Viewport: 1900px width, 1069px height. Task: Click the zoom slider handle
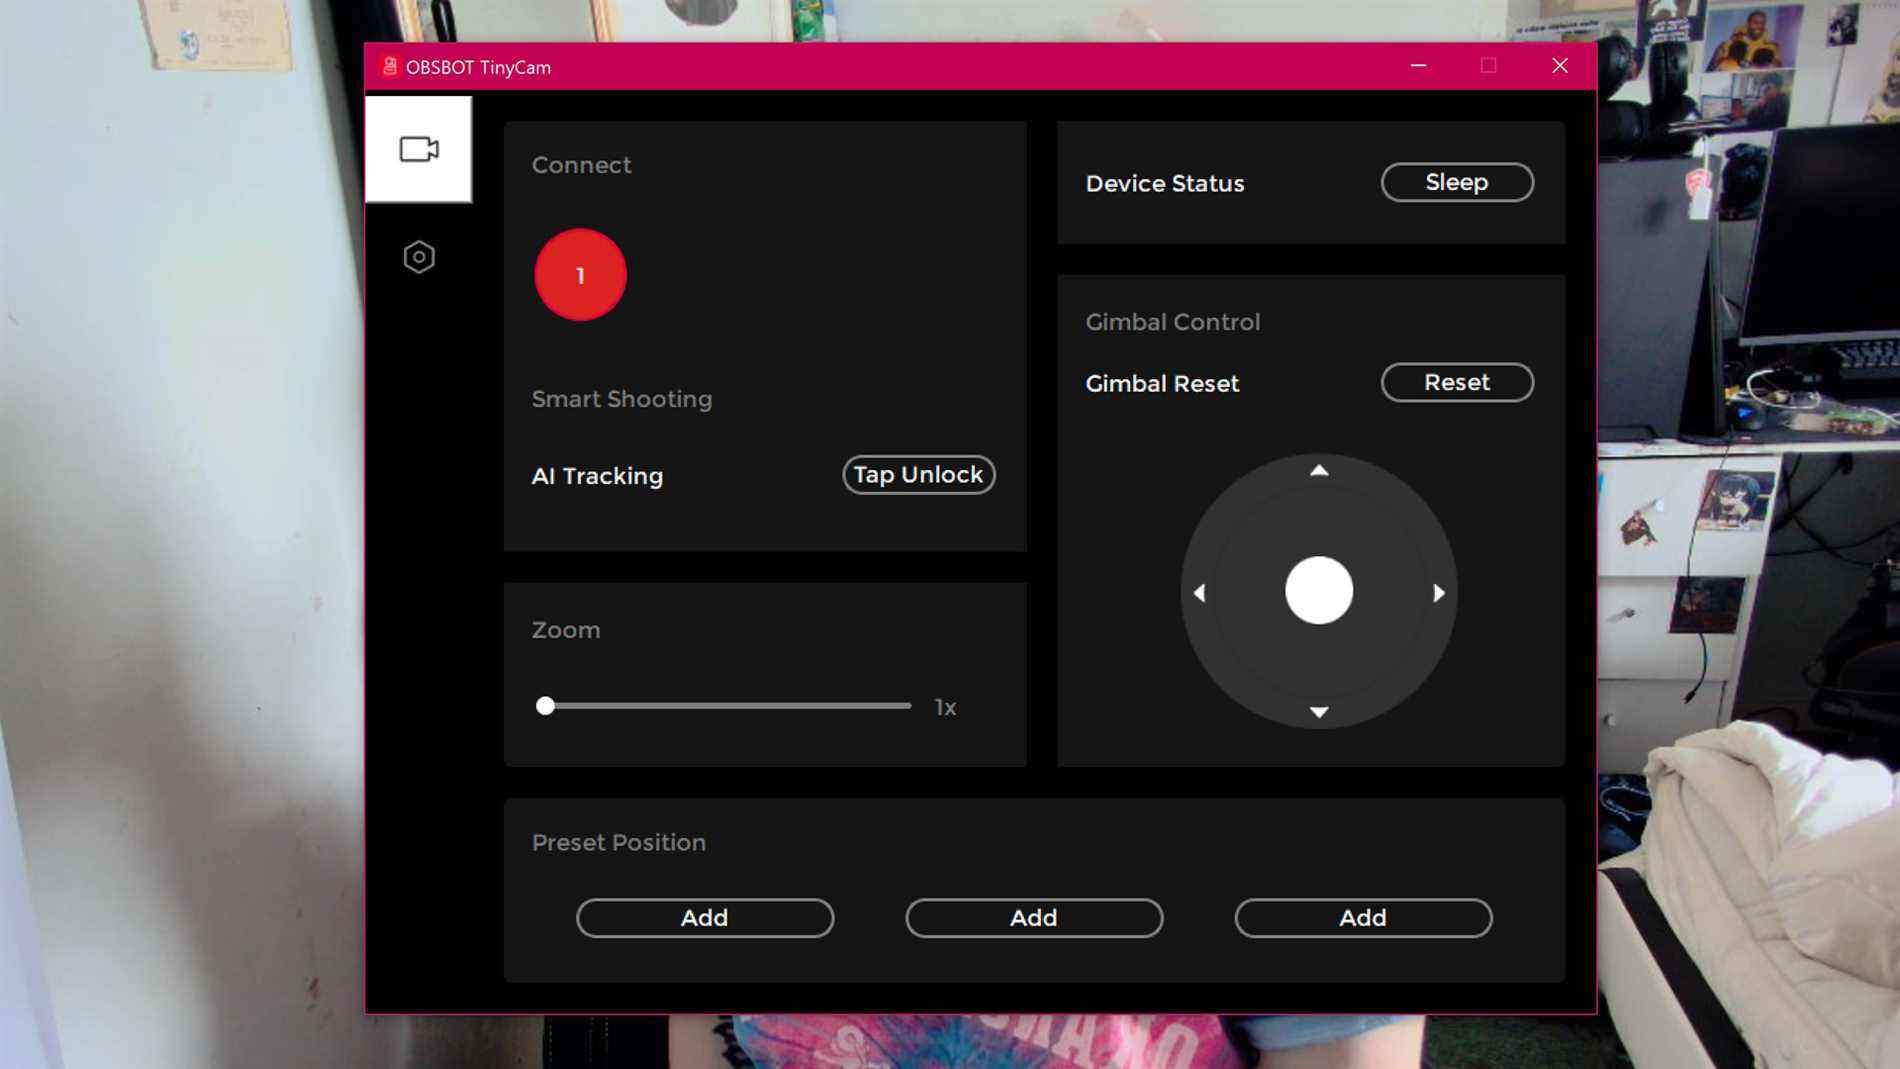pyautogui.click(x=545, y=706)
